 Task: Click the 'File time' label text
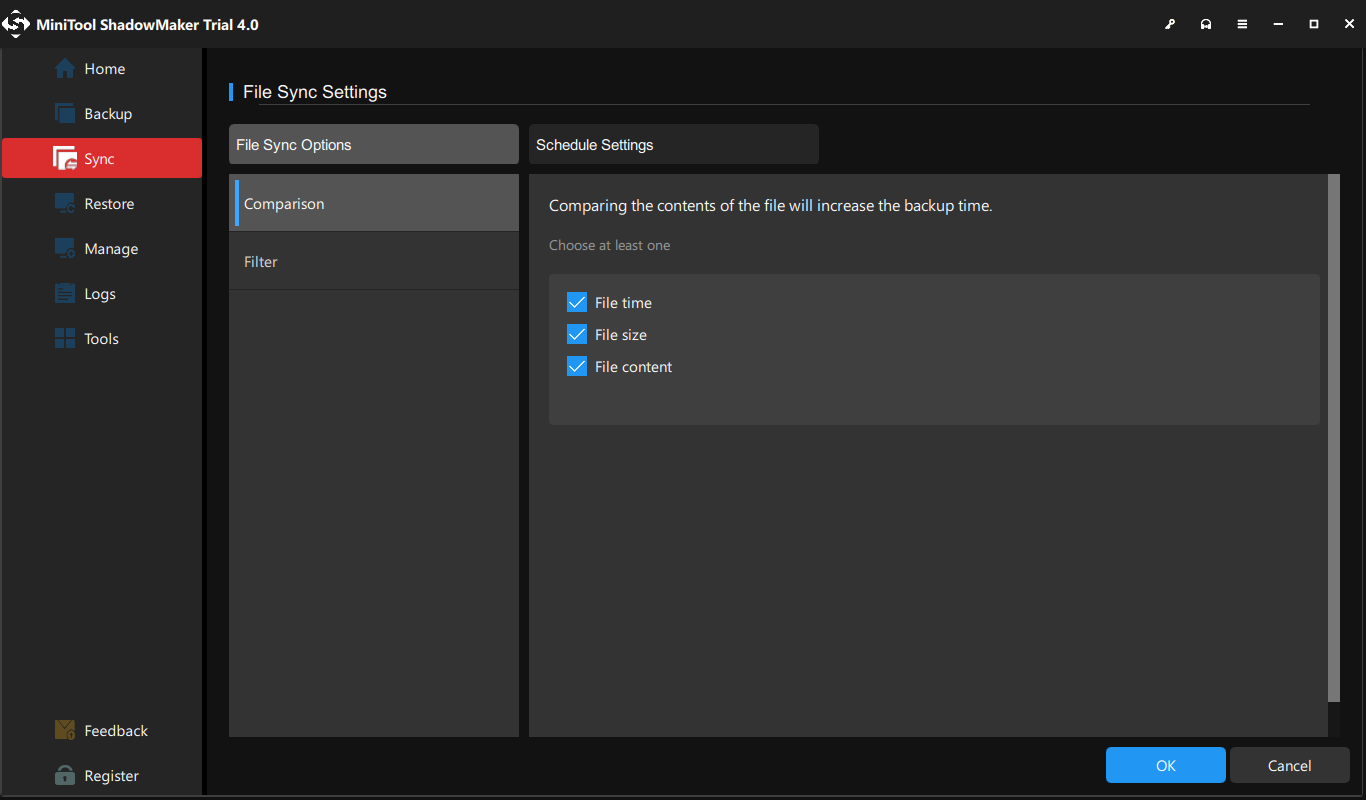pos(623,303)
